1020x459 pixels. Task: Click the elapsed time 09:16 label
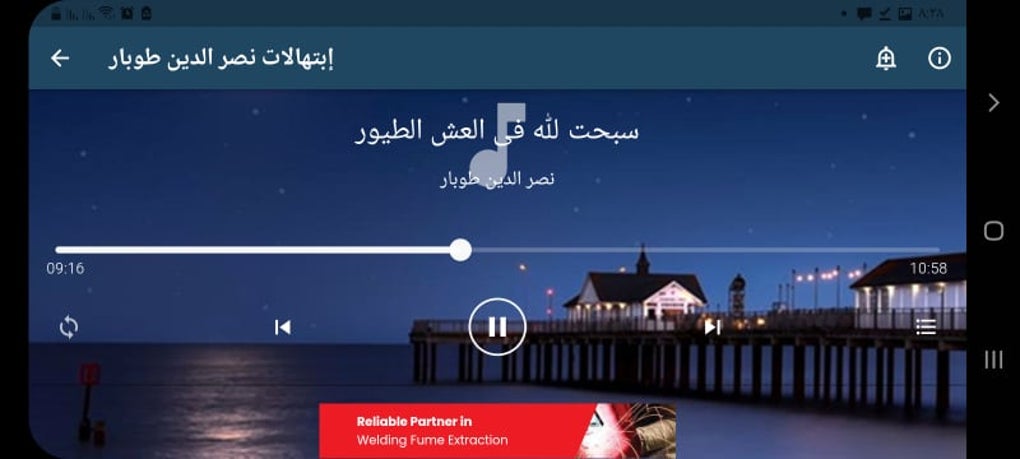coord(65,269)
